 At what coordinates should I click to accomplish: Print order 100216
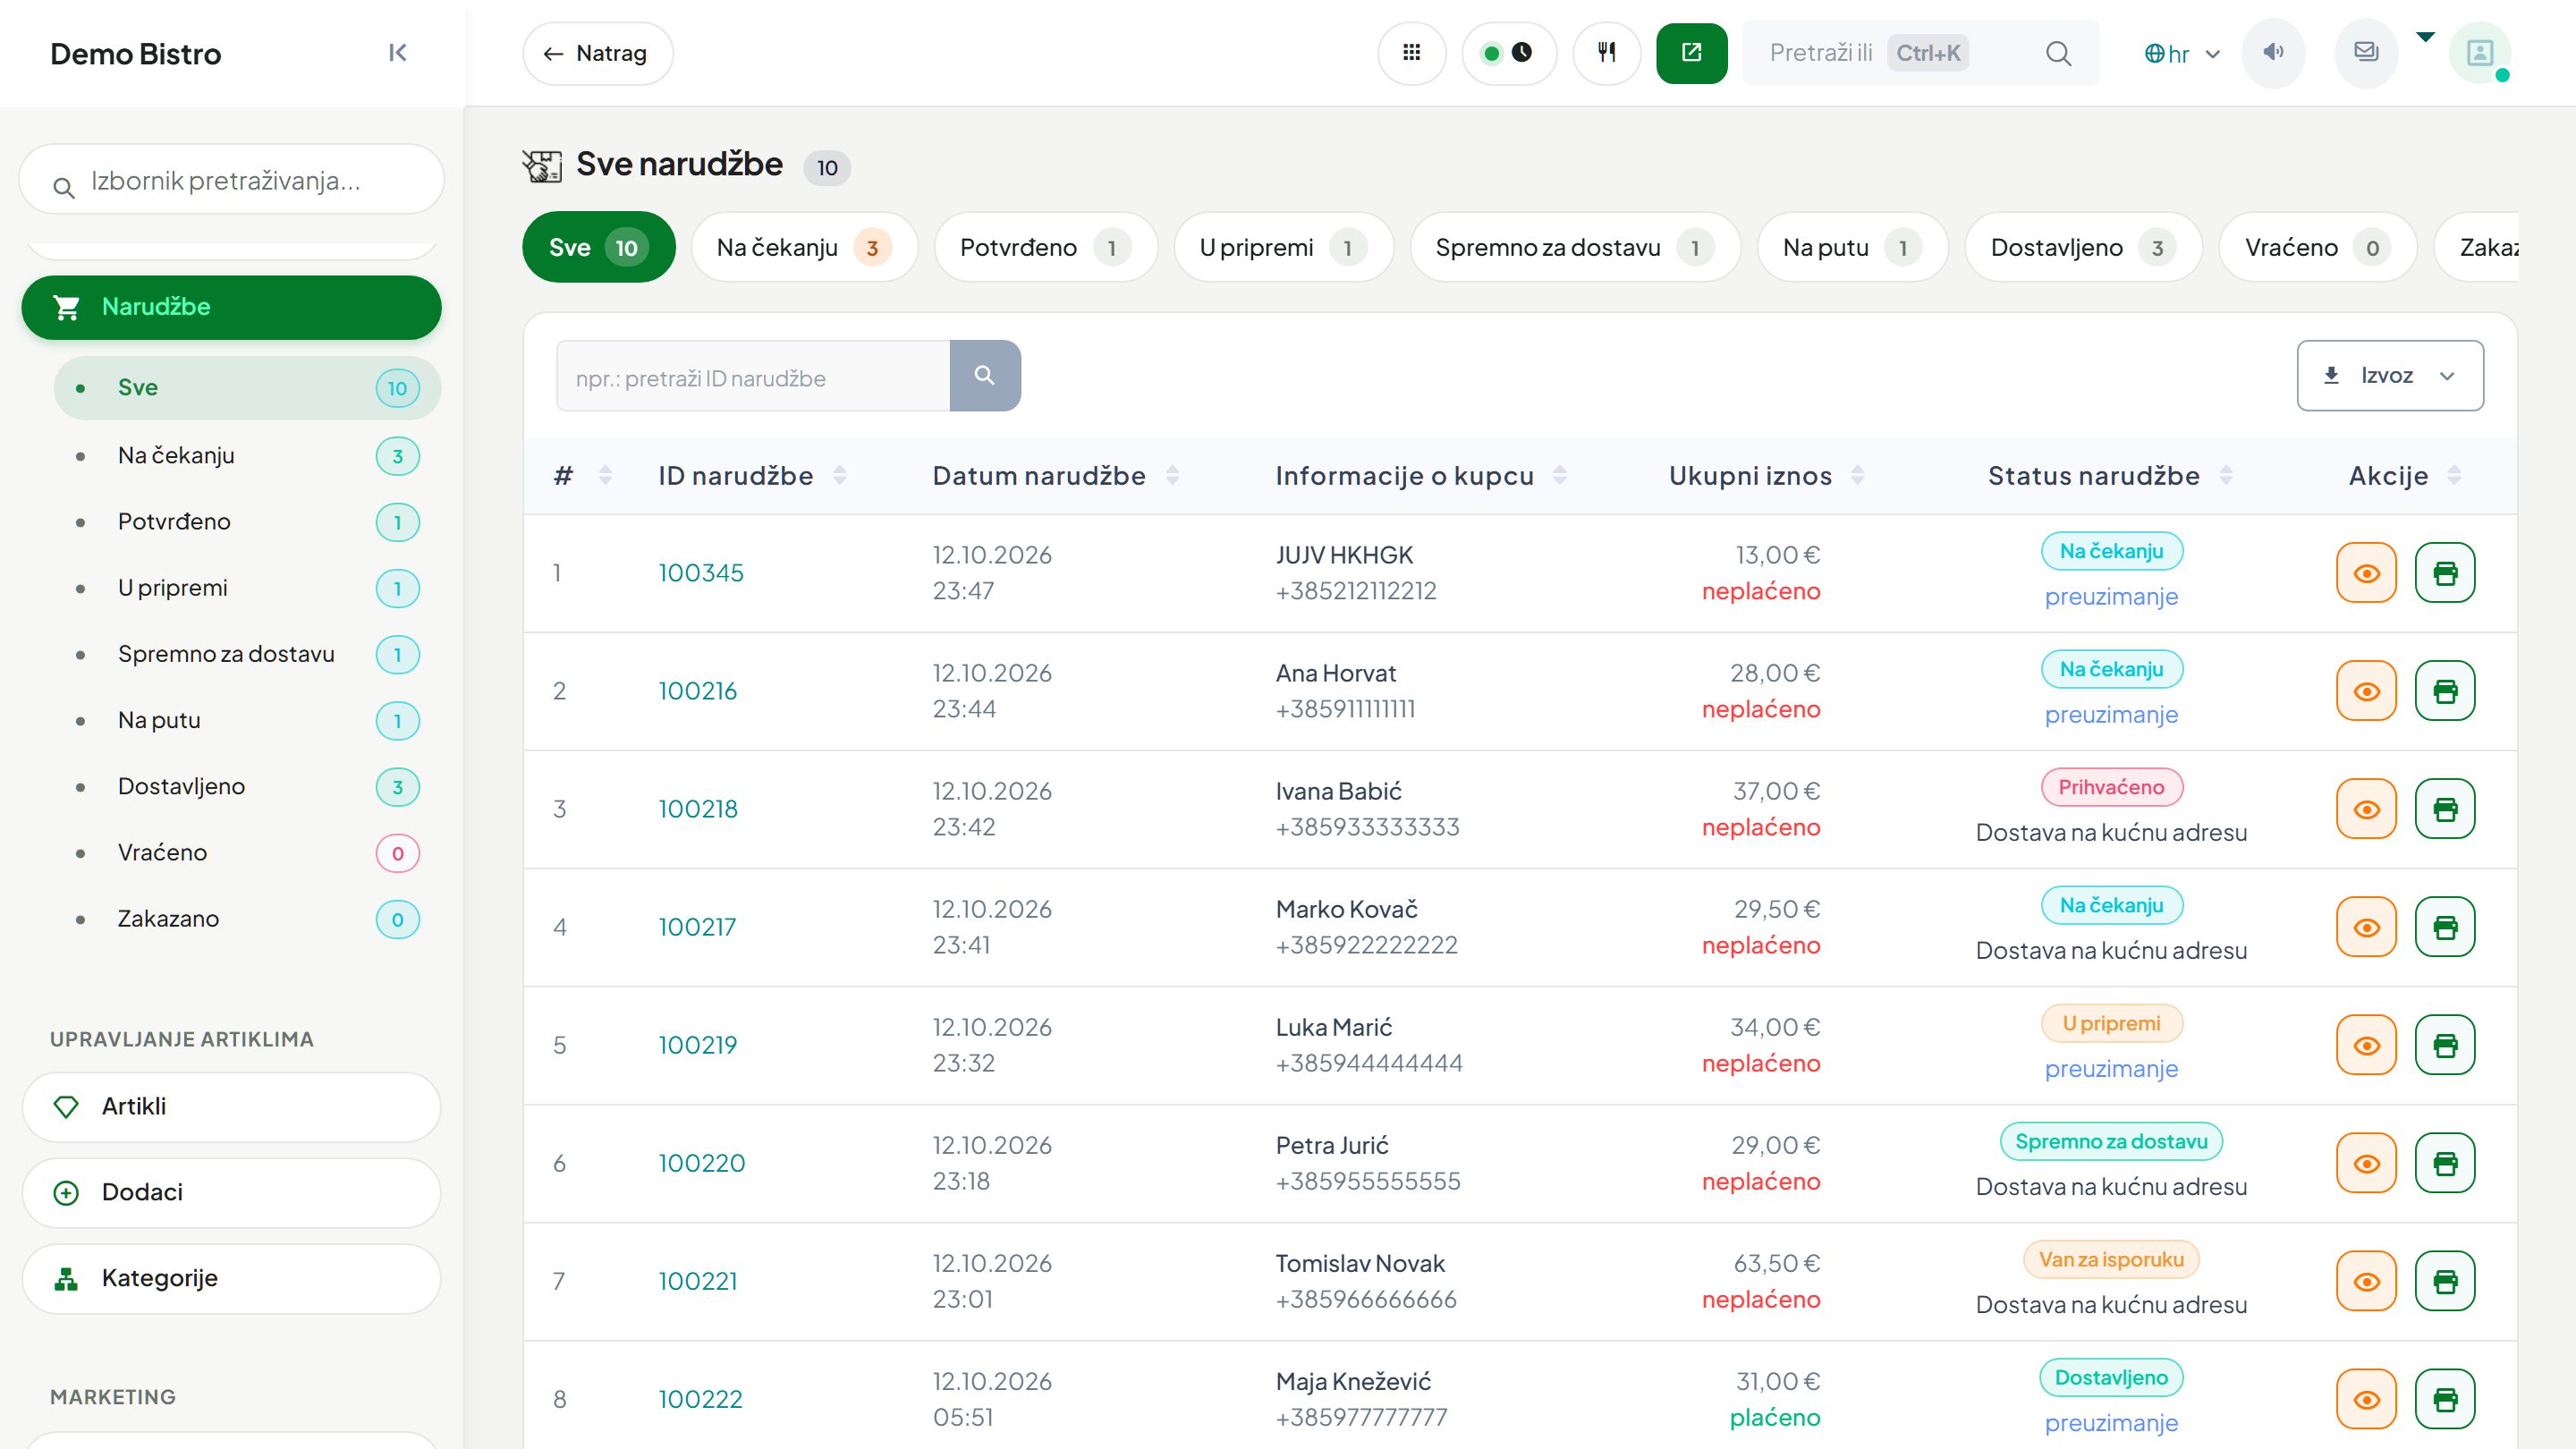[x=2445, y=691]
